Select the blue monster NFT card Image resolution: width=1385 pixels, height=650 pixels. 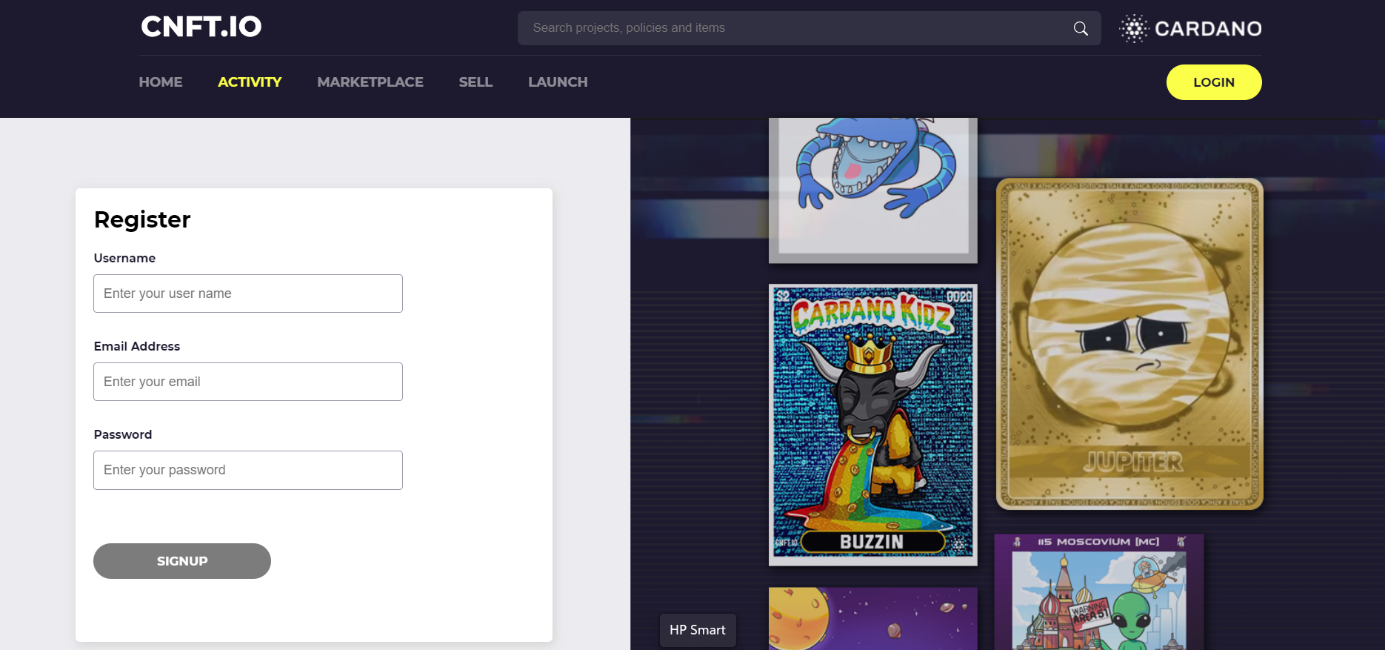873,190
